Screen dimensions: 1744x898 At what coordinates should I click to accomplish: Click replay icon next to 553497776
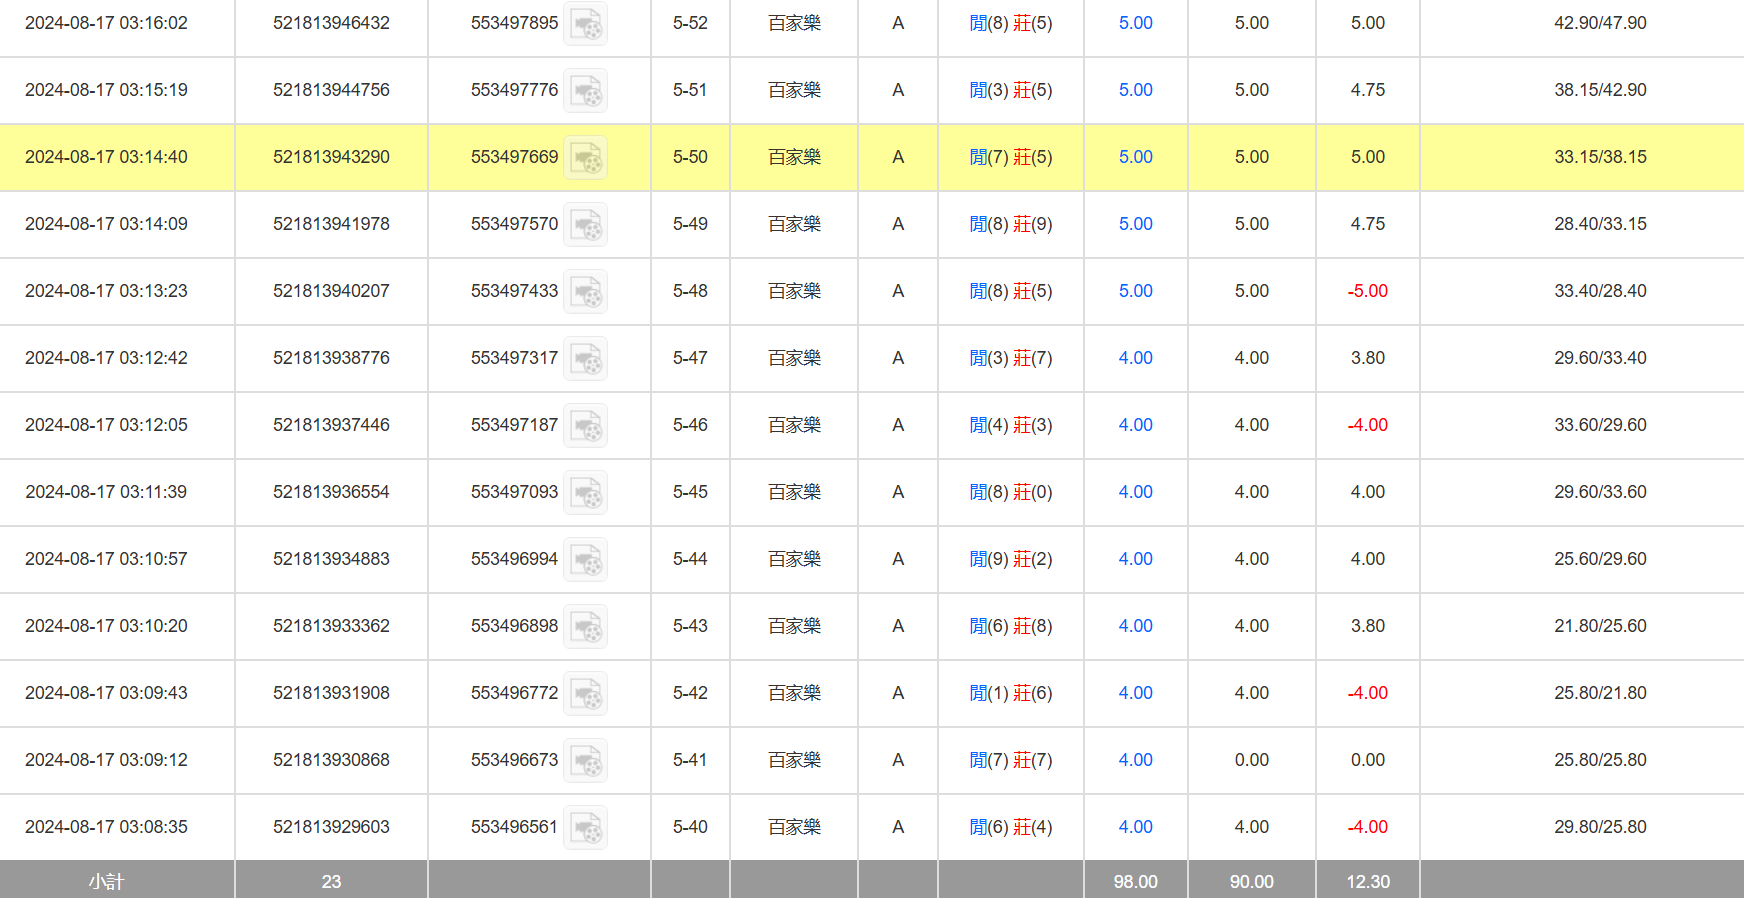point(585,91)
